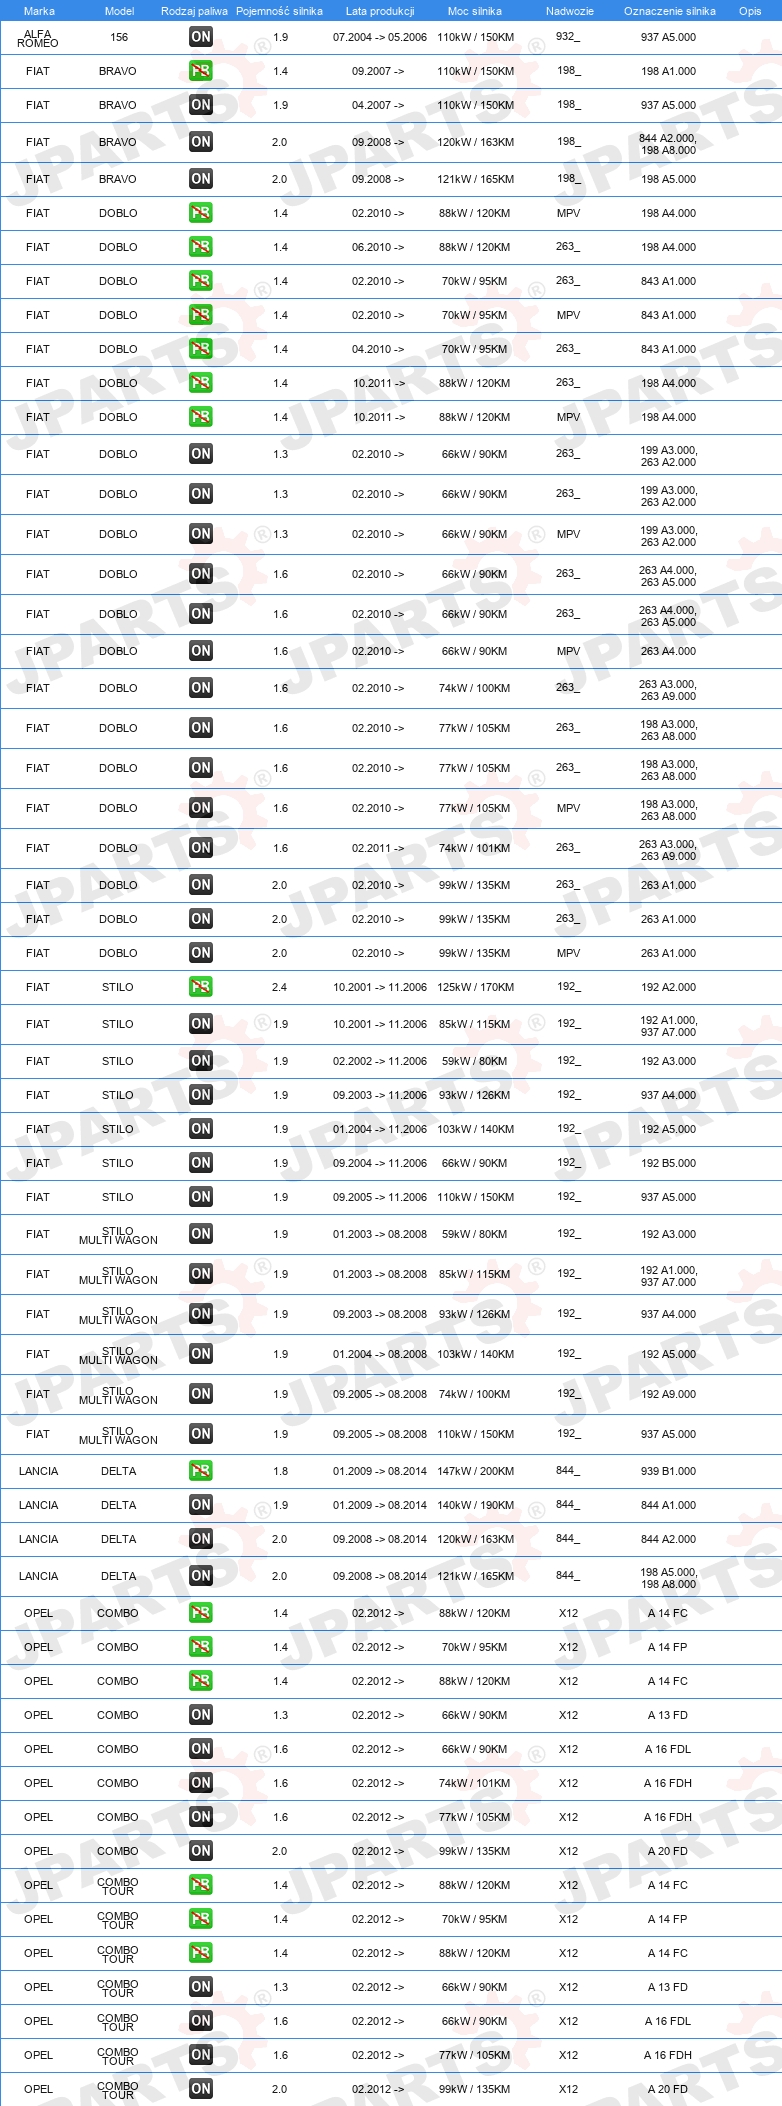Click ON icon in Opel Combo A 13 FD row

(201, 1715)
